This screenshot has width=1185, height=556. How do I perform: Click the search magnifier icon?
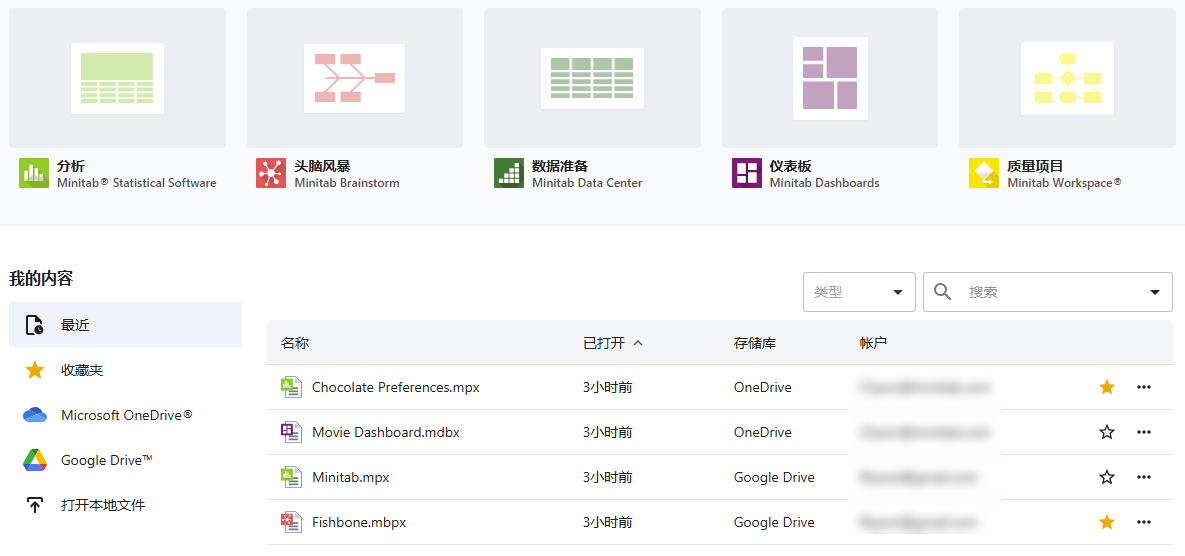[x=942, y=292]
